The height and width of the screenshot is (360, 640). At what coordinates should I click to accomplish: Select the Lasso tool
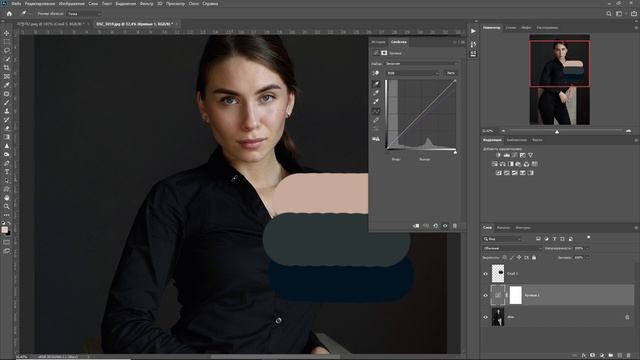point(7,50)
